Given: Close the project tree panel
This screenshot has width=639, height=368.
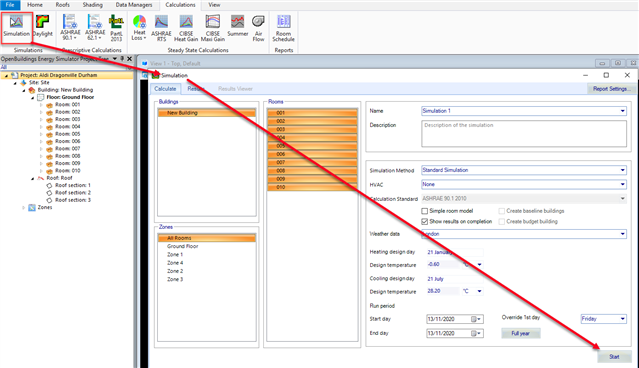Looking at the screenshot, I should click(130, 59).
